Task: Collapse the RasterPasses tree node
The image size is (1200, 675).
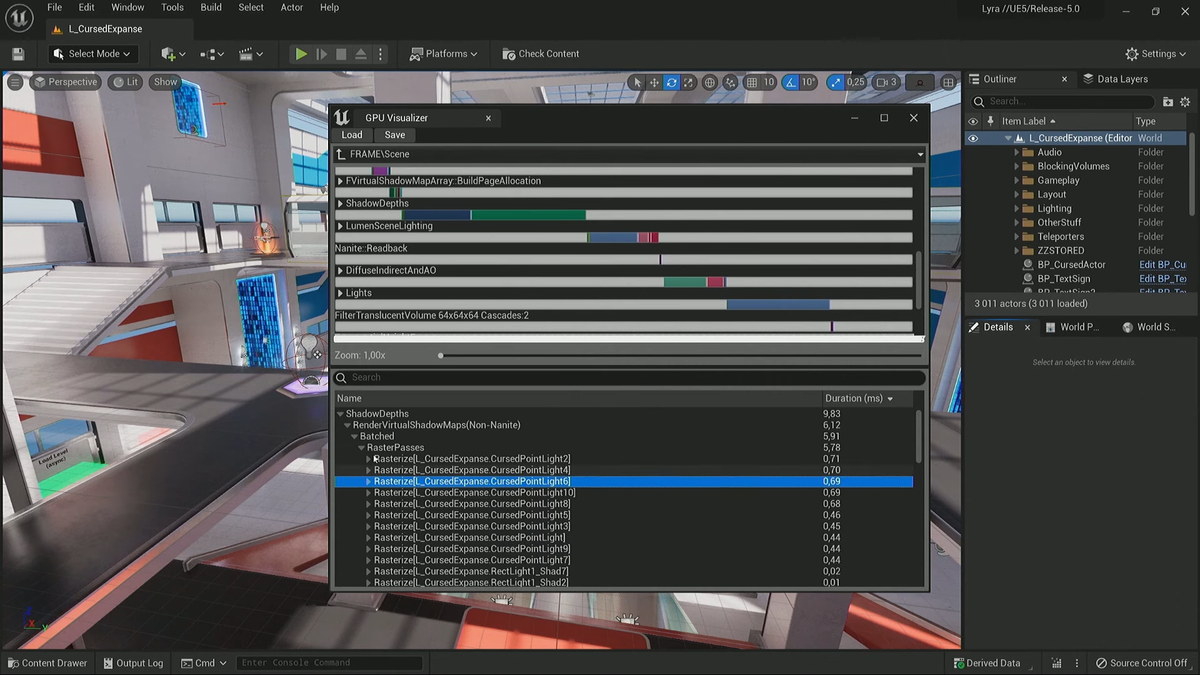Action: click(x=363, y=448)
